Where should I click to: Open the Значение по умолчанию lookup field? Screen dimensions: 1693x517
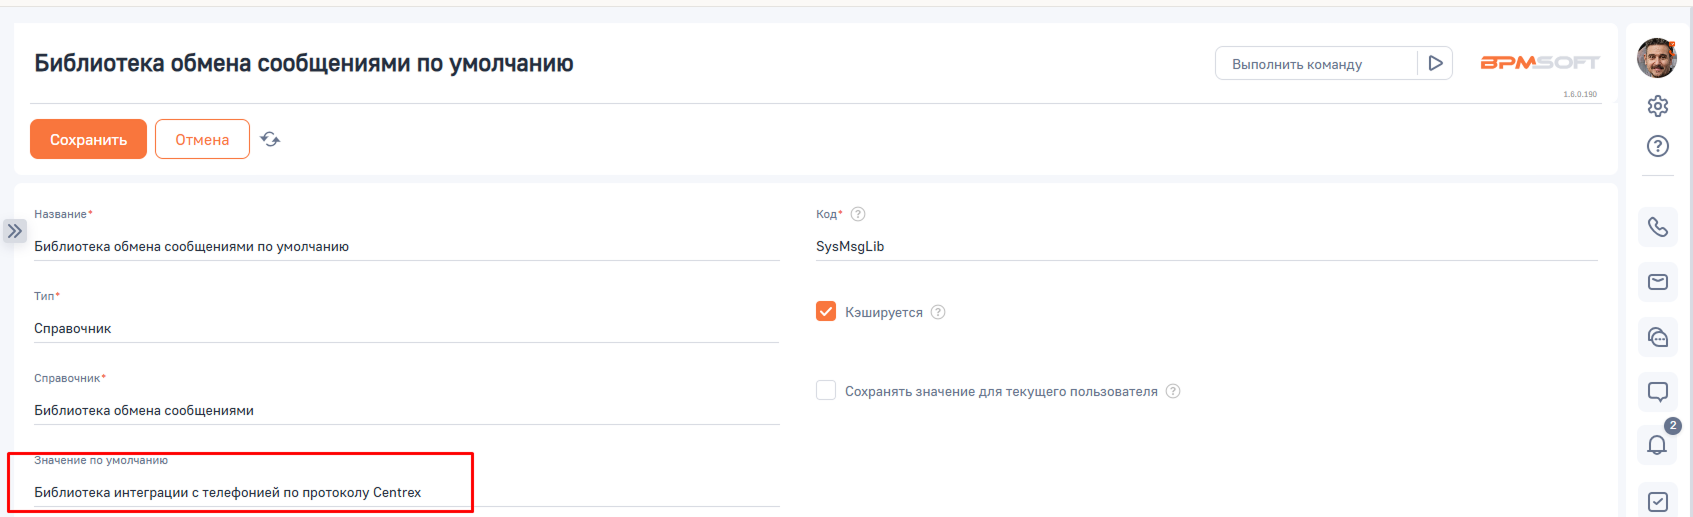[x=405, y=492]
